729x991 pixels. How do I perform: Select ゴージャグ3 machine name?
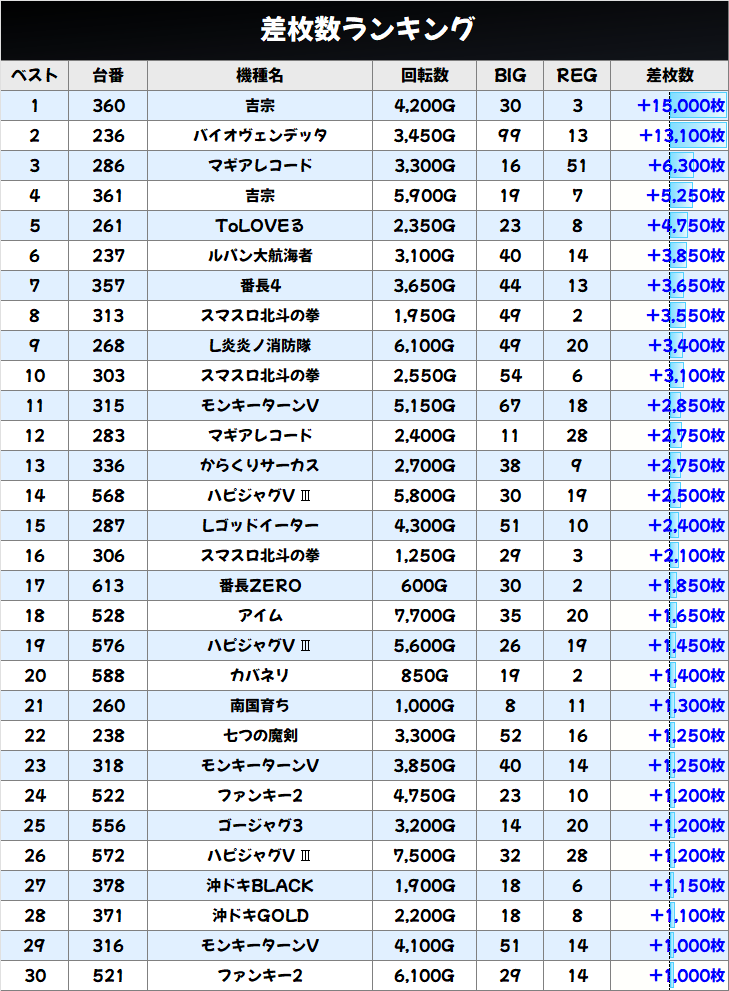pyautogui.click(x=260, y=826)
